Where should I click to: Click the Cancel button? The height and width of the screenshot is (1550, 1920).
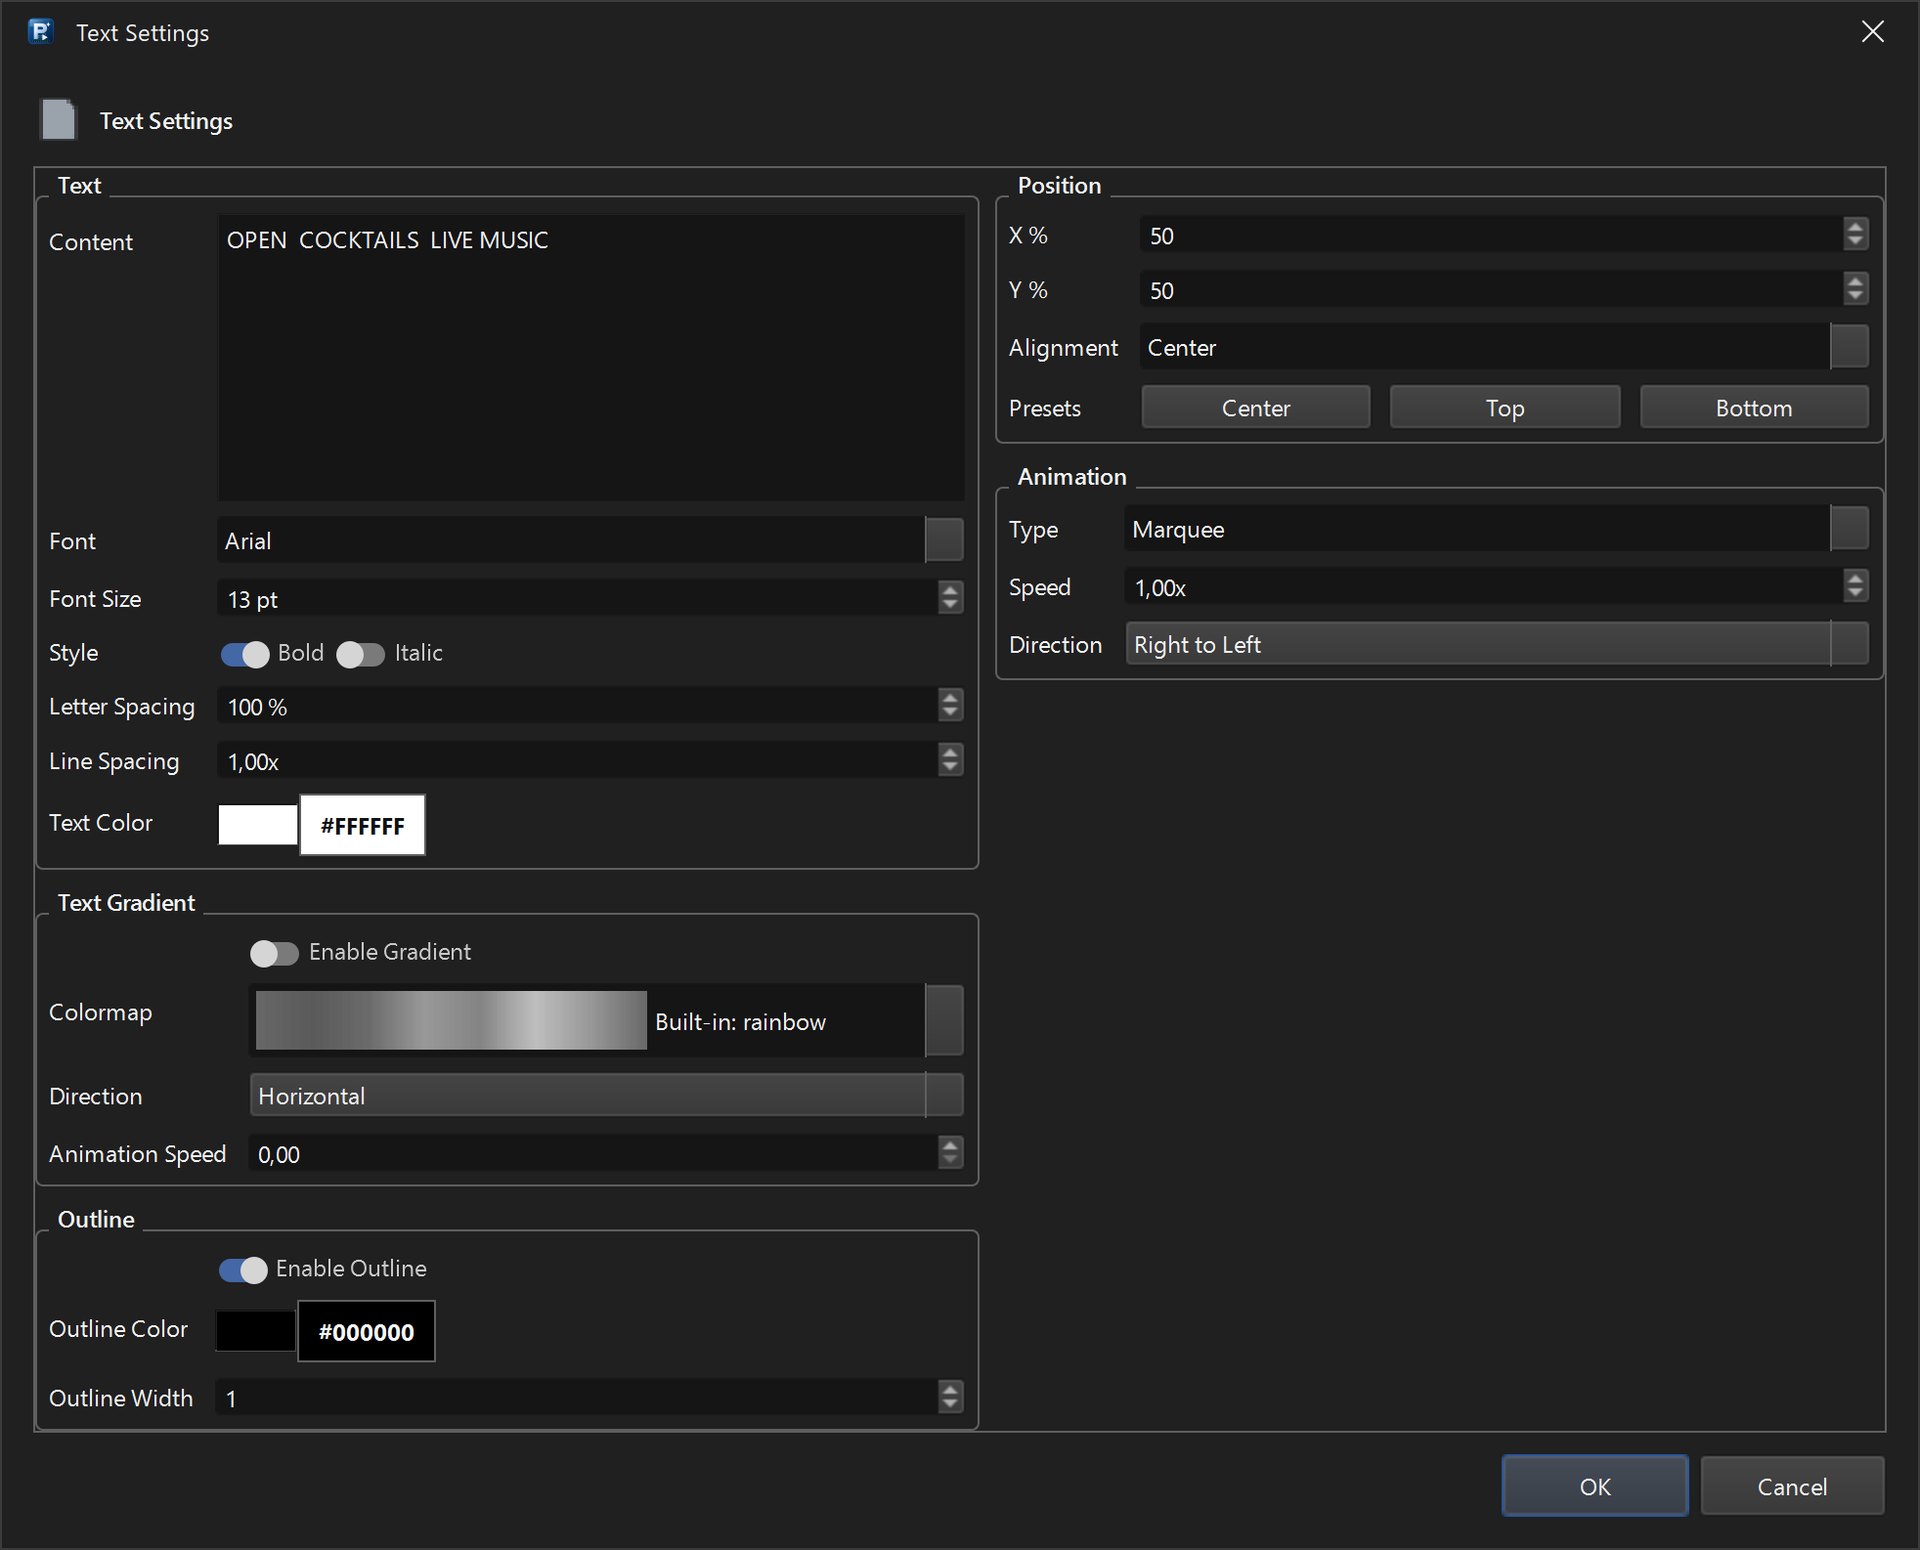(1792, 1486)
